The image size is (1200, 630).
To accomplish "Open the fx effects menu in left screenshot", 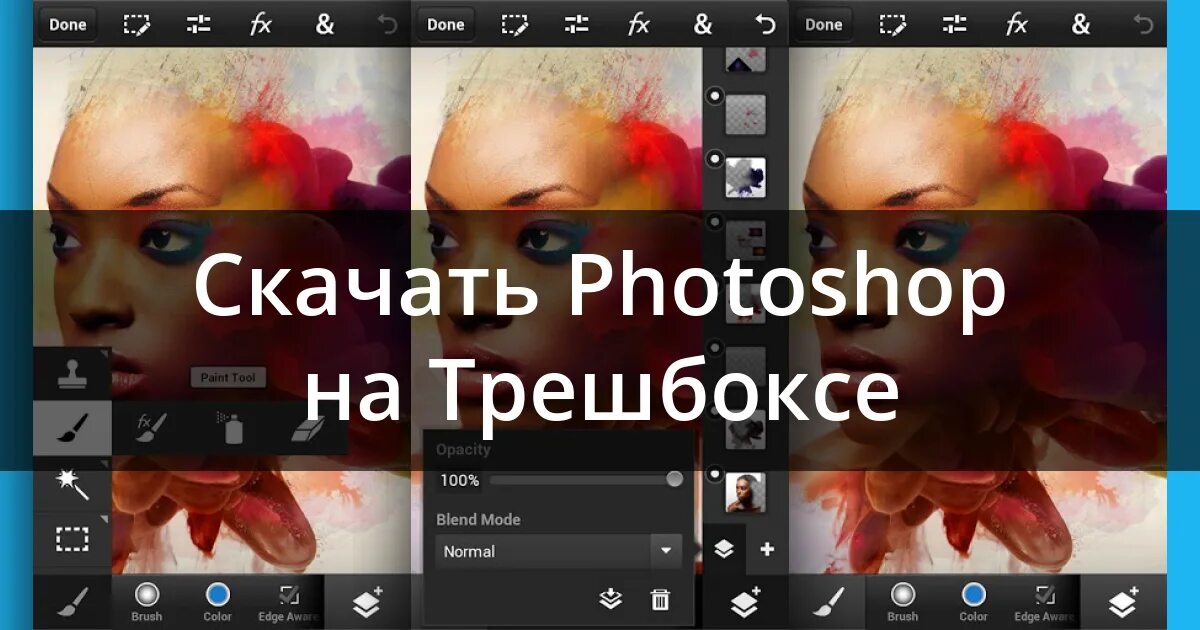I will [x=261, y=25].
